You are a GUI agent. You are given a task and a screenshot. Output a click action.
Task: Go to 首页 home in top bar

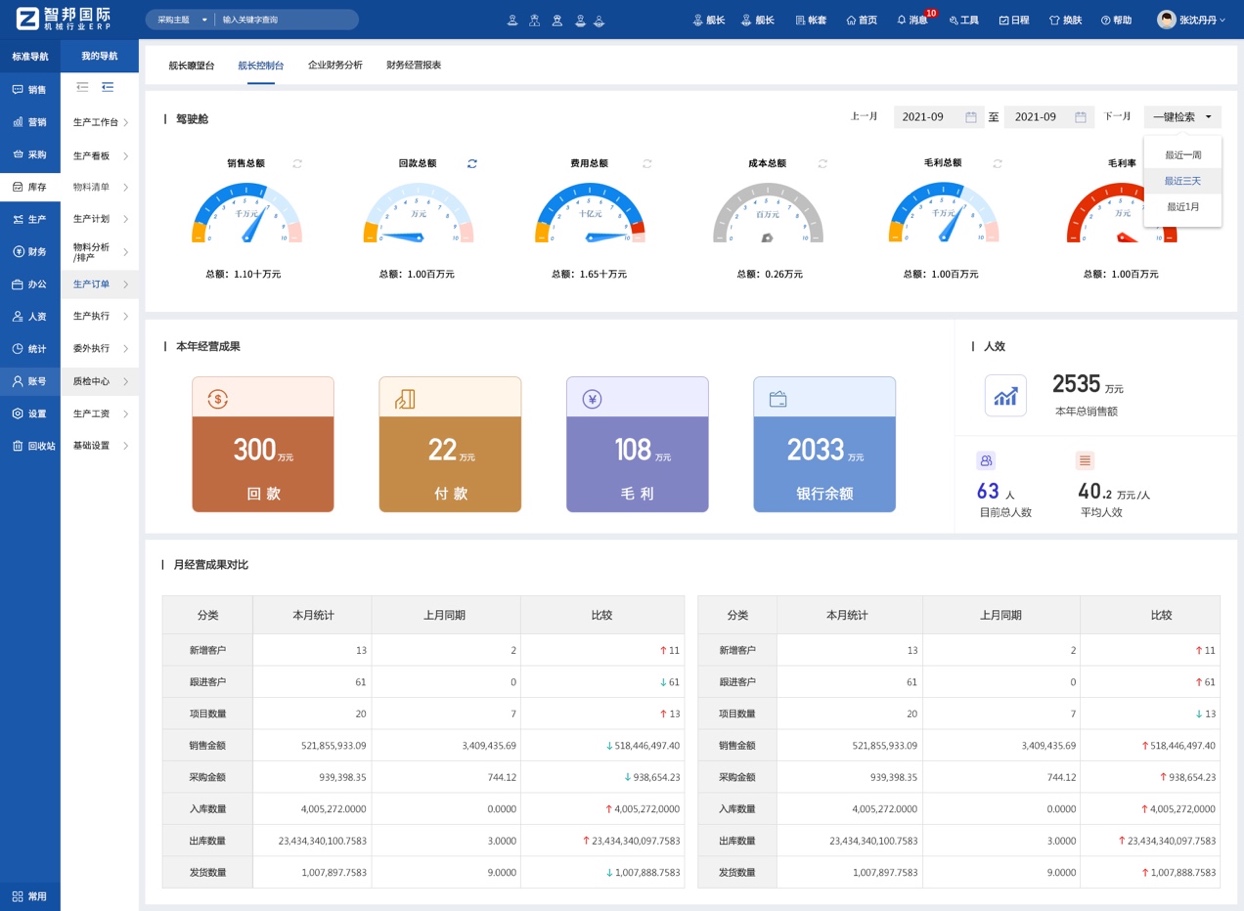pyautogui.click(x=861, y=20)
